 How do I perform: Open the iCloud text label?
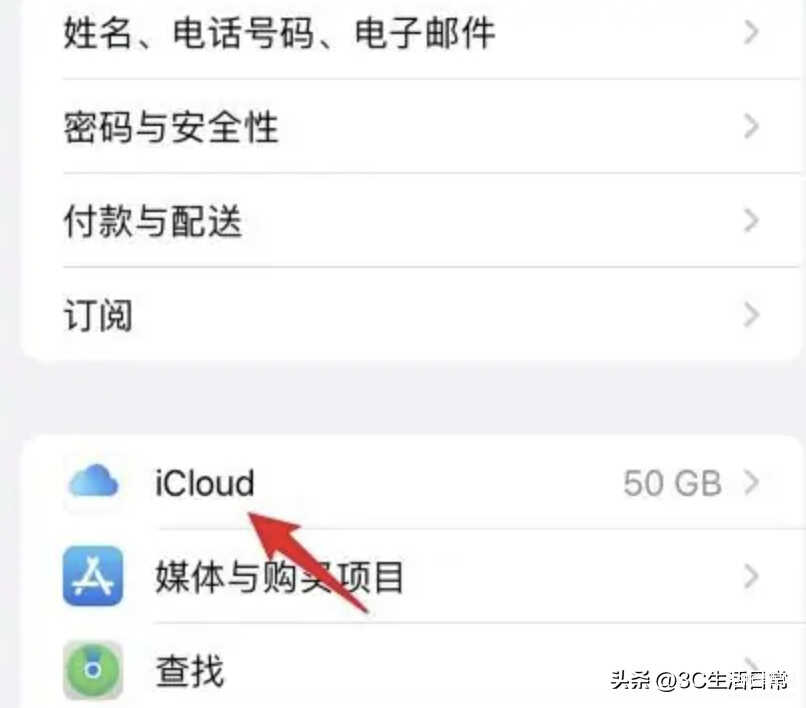pyautogui.click(x=205, y=483)
